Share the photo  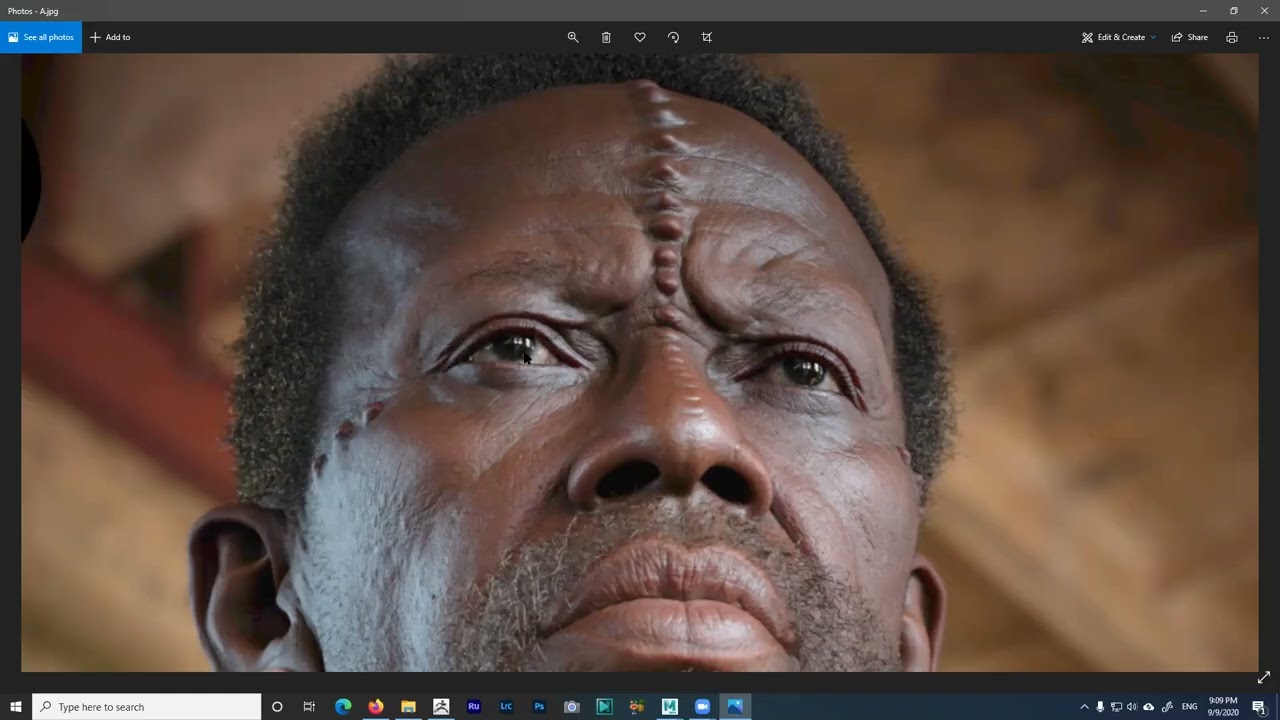pyautogui.click(x=1190, y=37)
